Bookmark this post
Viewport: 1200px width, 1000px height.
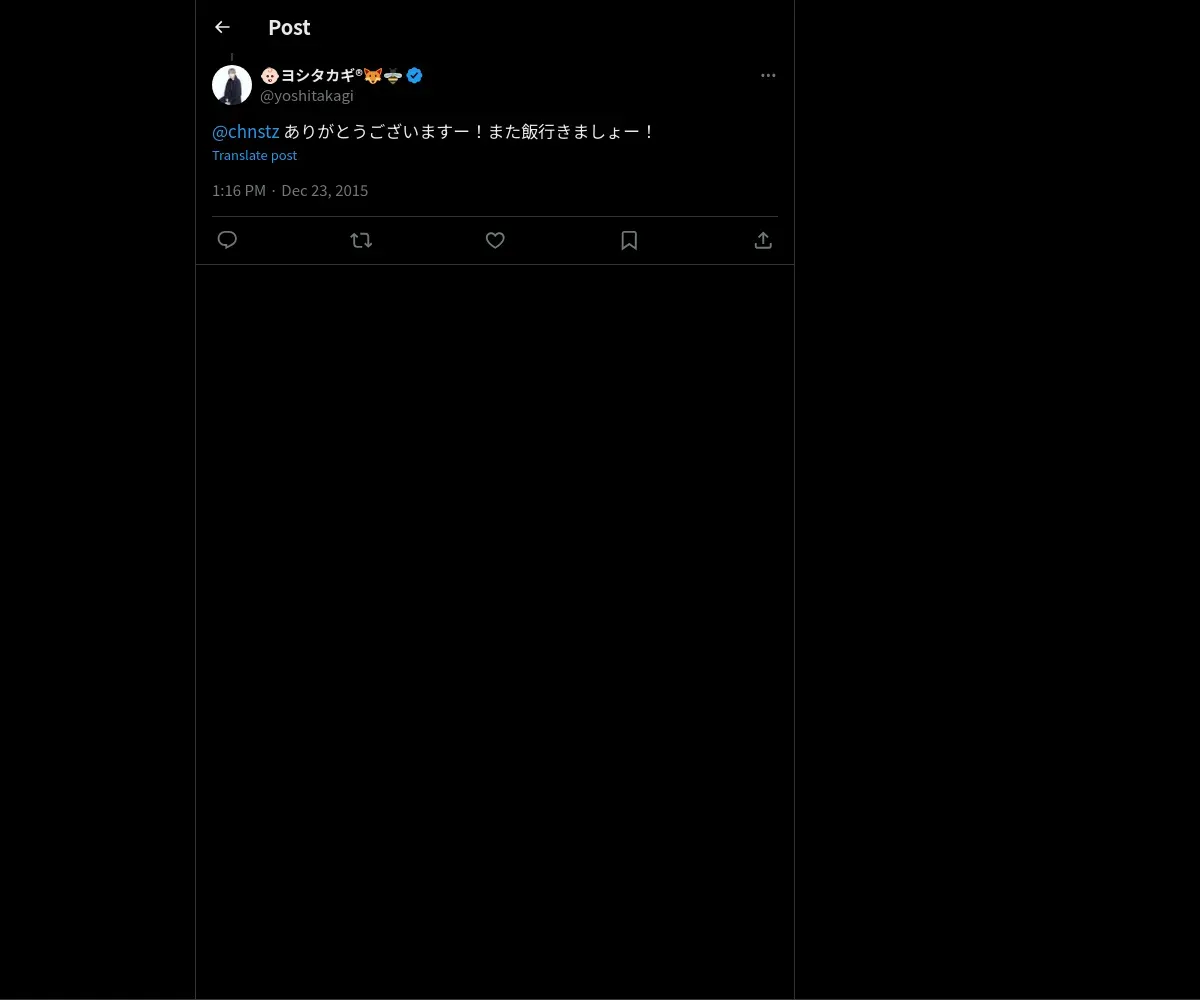coord(629,240)
